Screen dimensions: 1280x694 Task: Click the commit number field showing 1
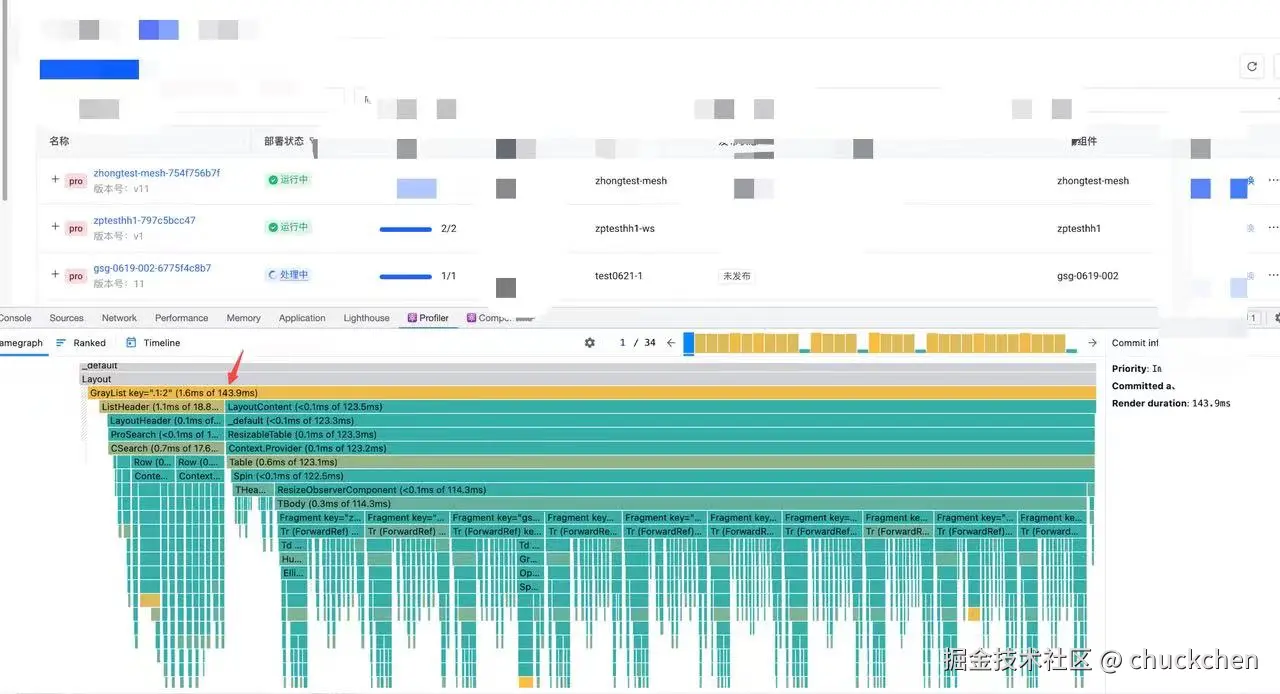click(622, 343)
